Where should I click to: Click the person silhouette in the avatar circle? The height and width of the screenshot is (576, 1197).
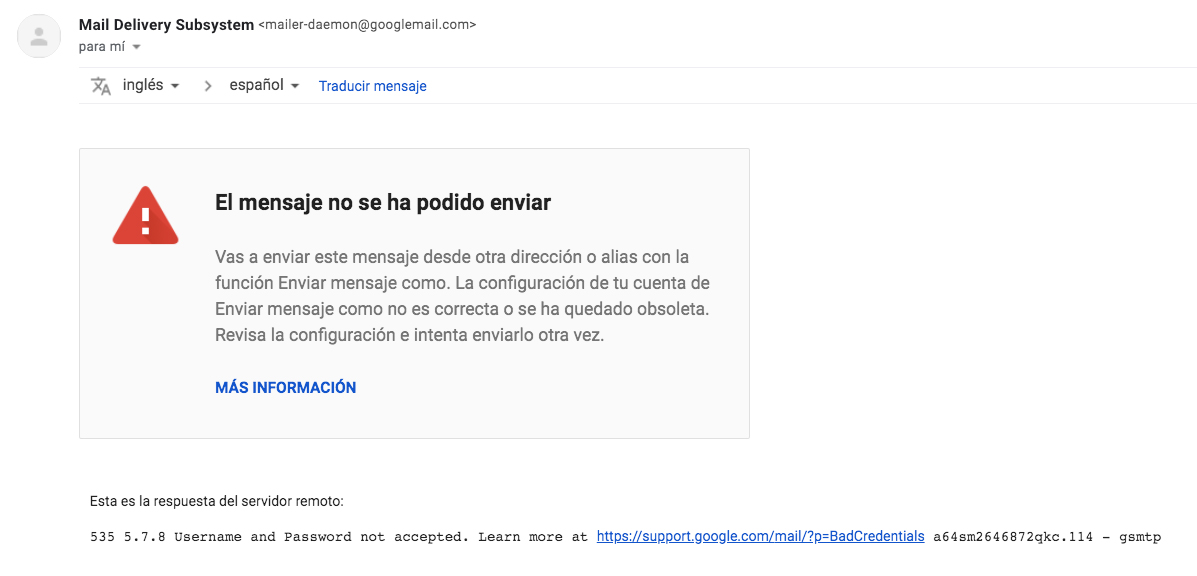[38, 36]
